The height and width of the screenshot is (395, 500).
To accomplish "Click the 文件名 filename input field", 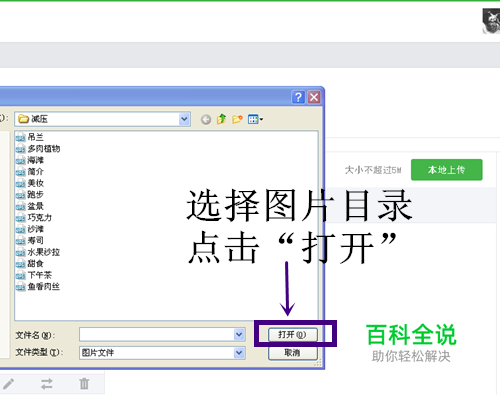I will [x=162, y=334].
